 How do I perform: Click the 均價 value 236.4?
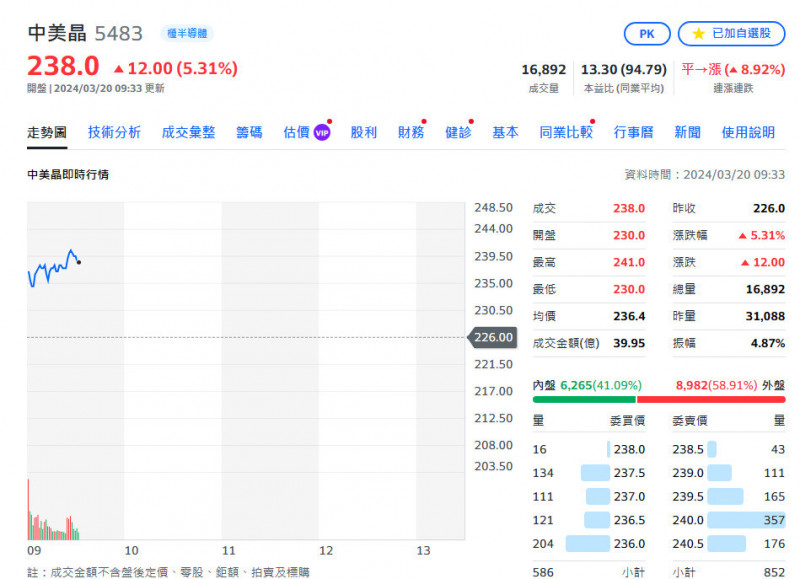pos(629,316)
